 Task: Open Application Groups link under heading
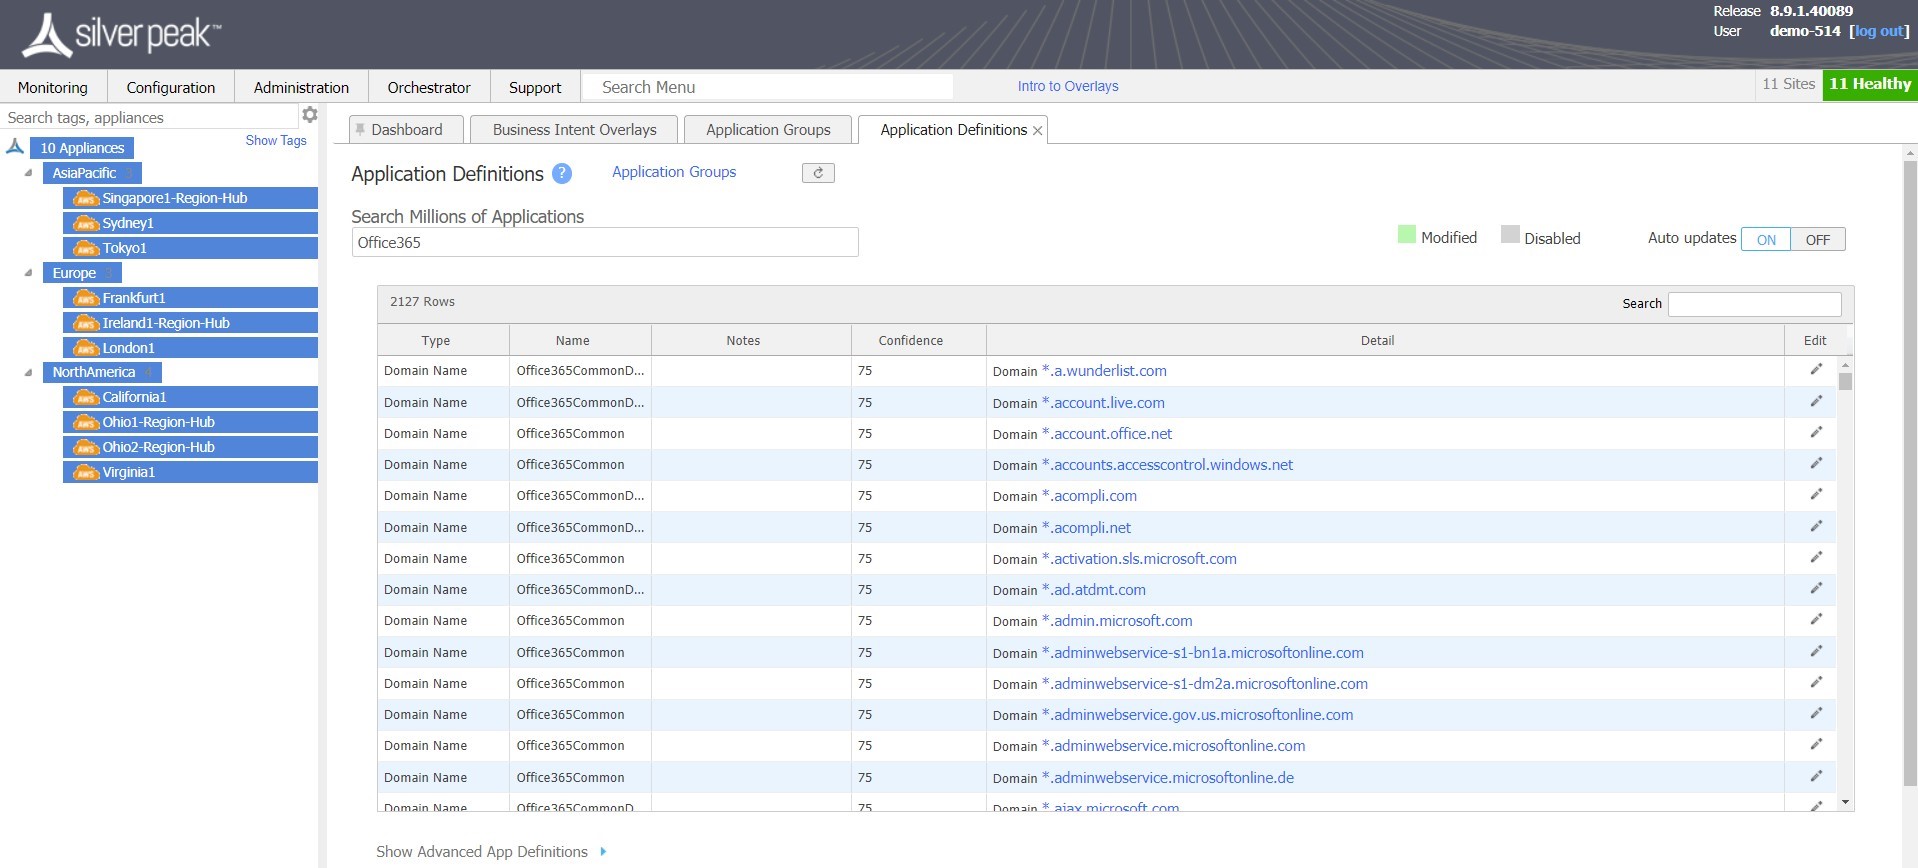pyautogui.click(x=674, y=172)
